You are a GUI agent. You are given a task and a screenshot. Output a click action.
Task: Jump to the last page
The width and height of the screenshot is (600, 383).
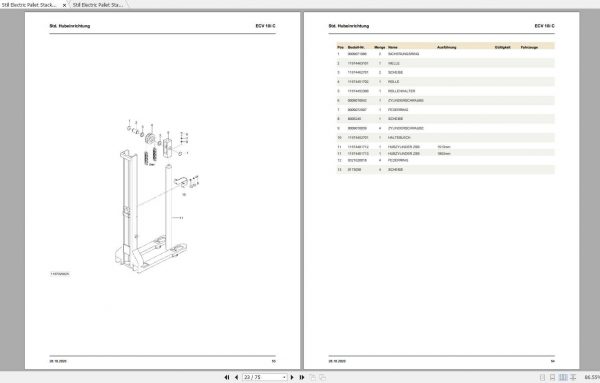(x=302, y=377)
